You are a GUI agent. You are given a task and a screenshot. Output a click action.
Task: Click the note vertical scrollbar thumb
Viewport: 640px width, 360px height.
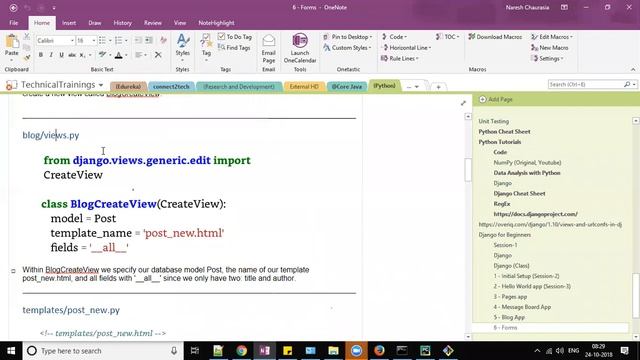(468, 170)
